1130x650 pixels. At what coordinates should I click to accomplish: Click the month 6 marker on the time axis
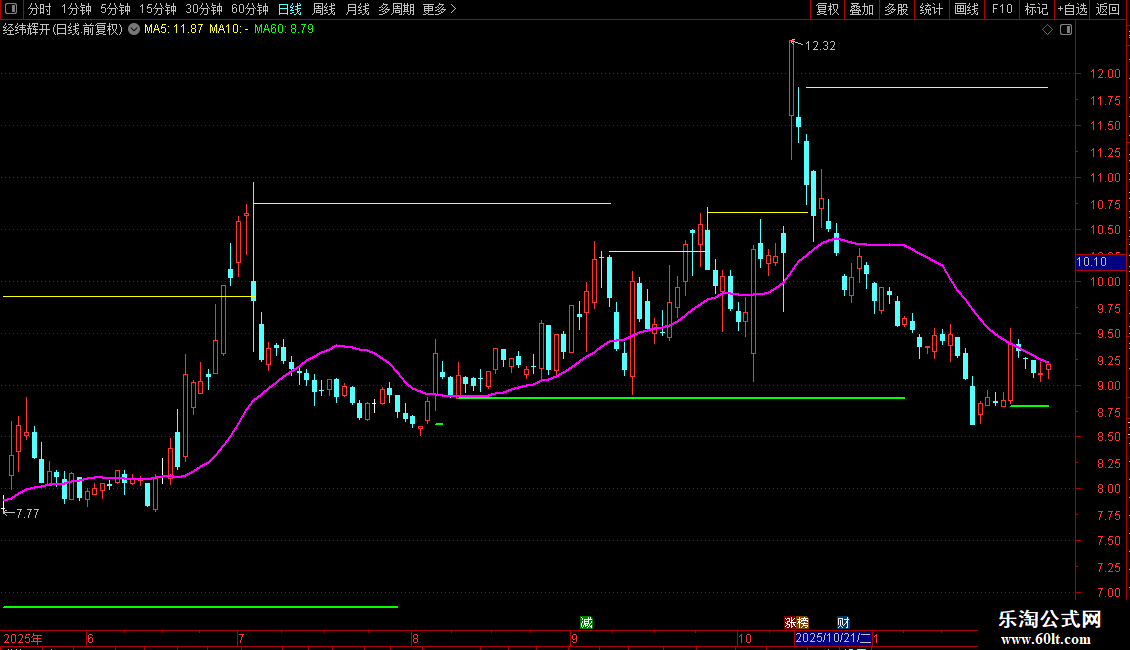[x=90, y=638]
